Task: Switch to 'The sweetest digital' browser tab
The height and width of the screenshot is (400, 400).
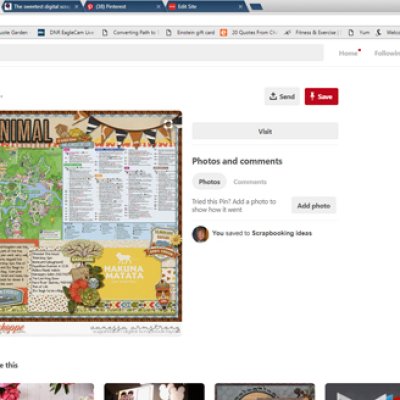Action: 42,6
